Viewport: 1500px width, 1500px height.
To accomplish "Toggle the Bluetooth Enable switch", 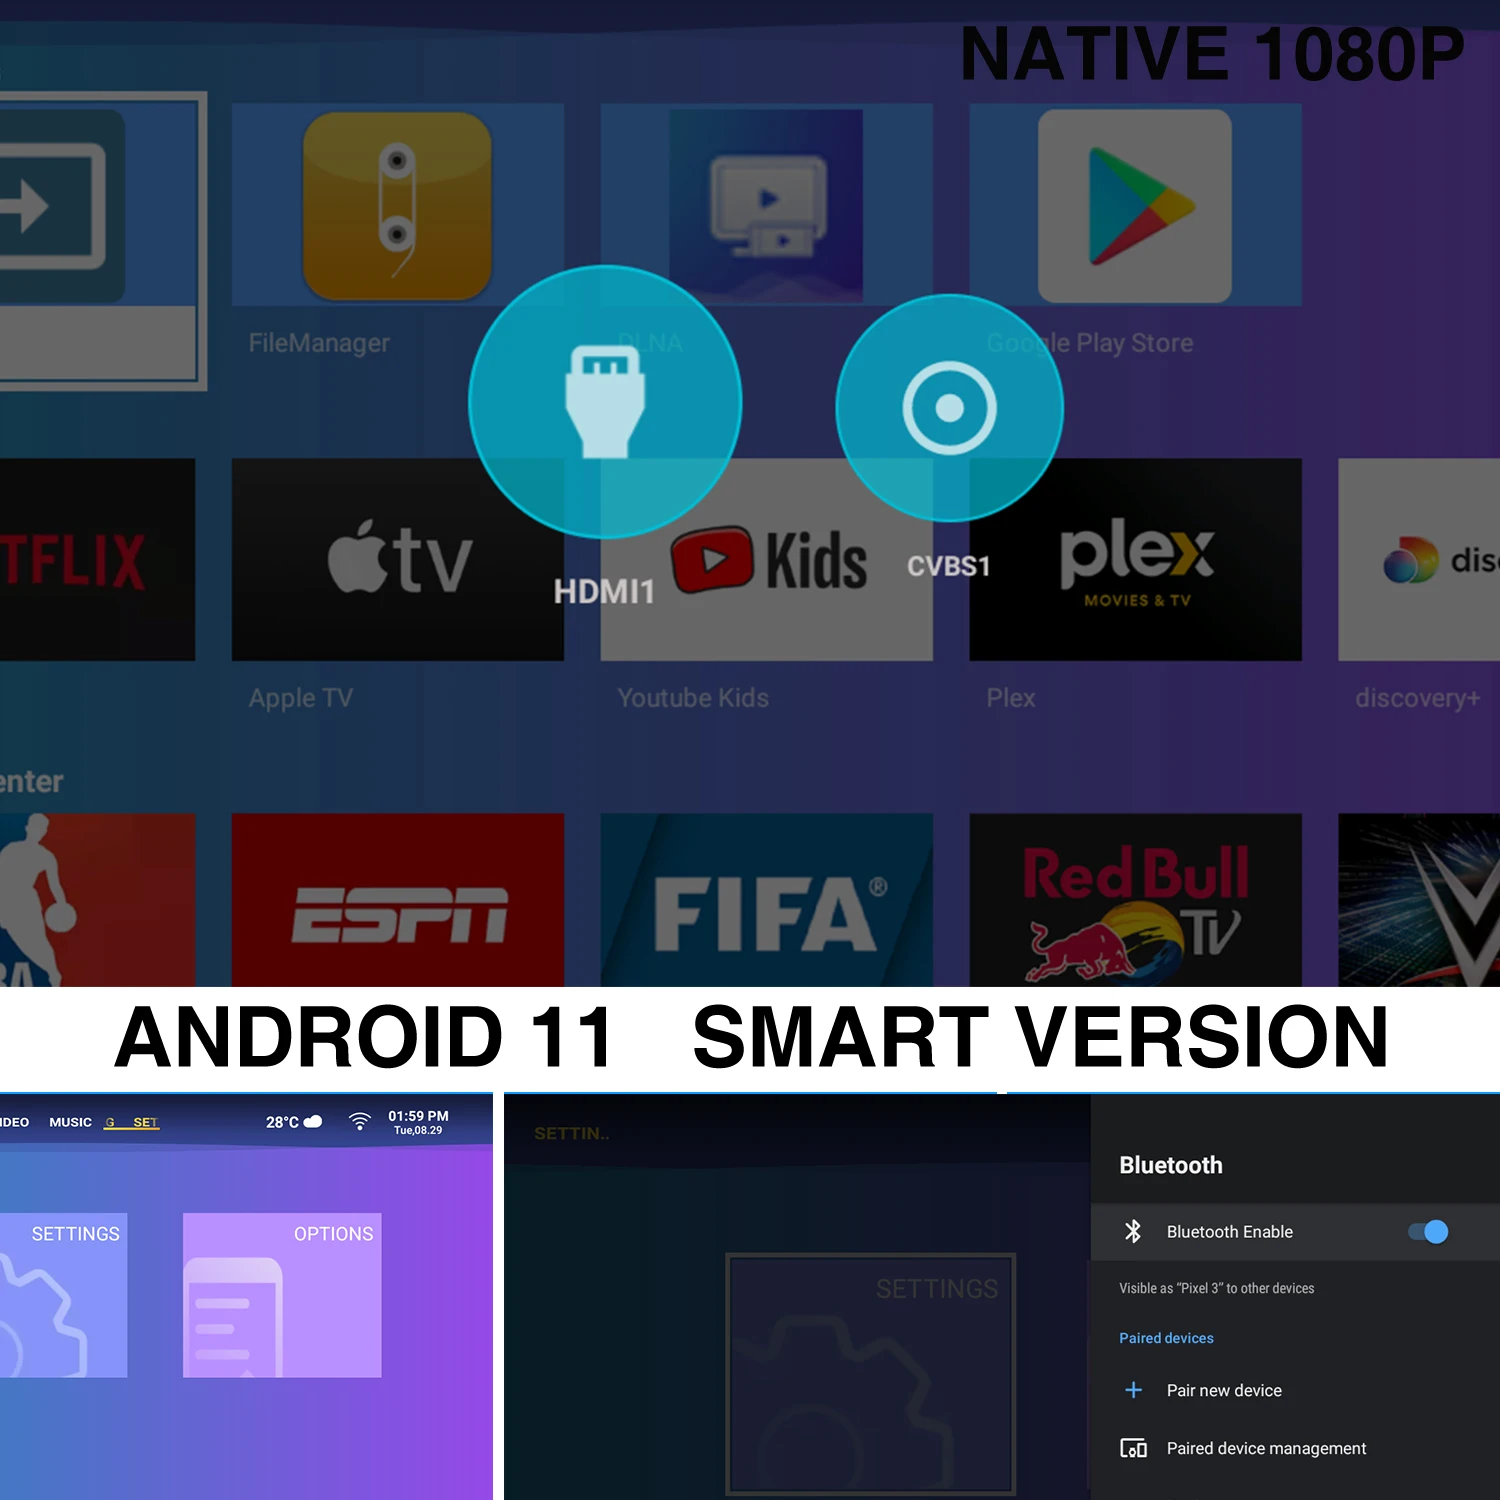I will 1427,1232.
